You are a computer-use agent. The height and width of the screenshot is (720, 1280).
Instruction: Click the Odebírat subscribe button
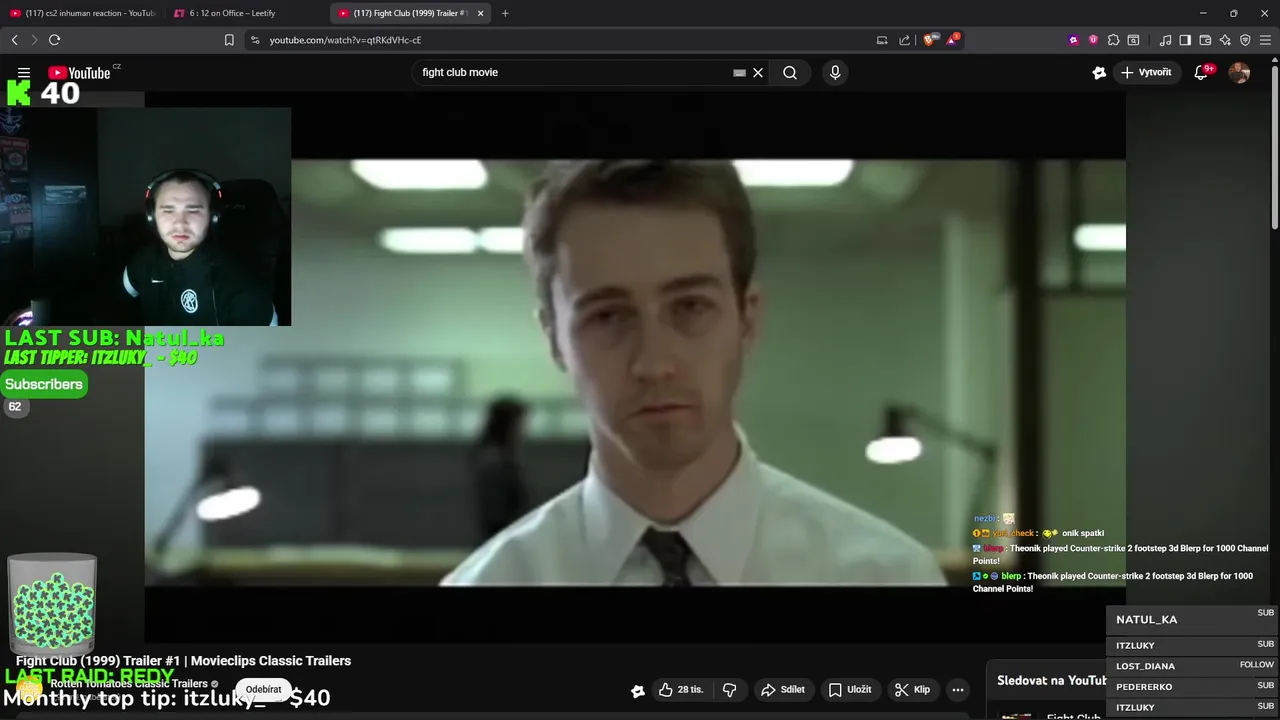pyautogui.click(x=264, y=689)
